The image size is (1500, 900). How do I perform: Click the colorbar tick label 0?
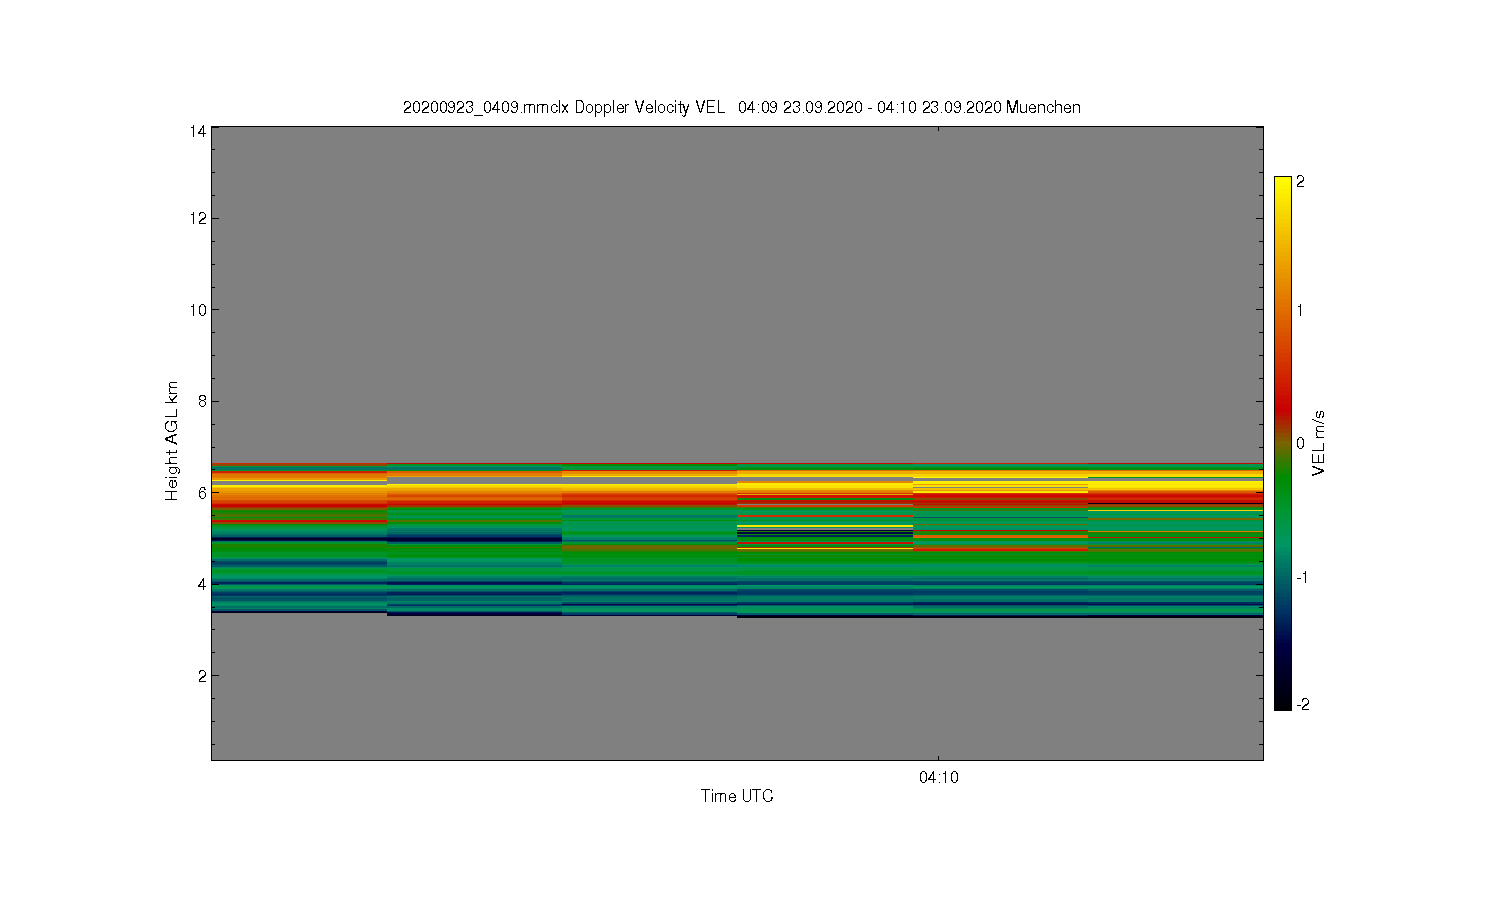point(1300,443)
